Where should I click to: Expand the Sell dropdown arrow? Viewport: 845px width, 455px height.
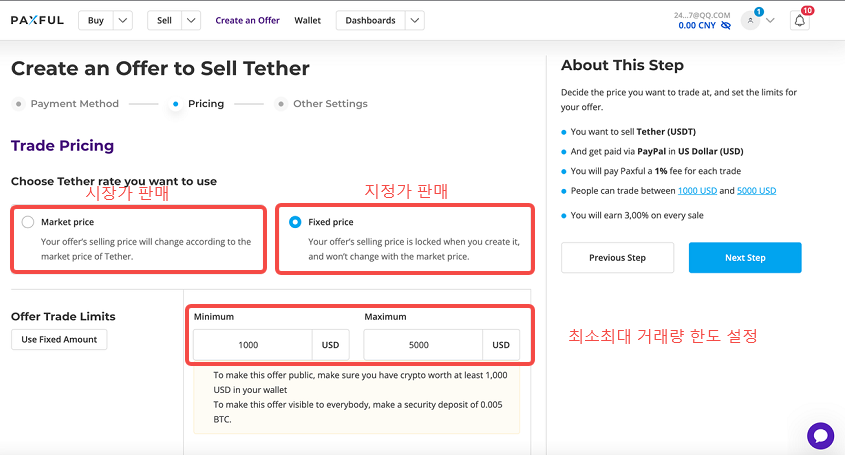pyautogui.click(x=191, y=20)
